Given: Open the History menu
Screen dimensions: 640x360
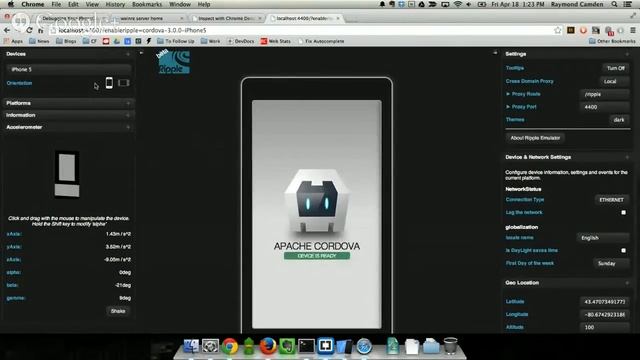Looking at the screenshot, I should 115,4.
